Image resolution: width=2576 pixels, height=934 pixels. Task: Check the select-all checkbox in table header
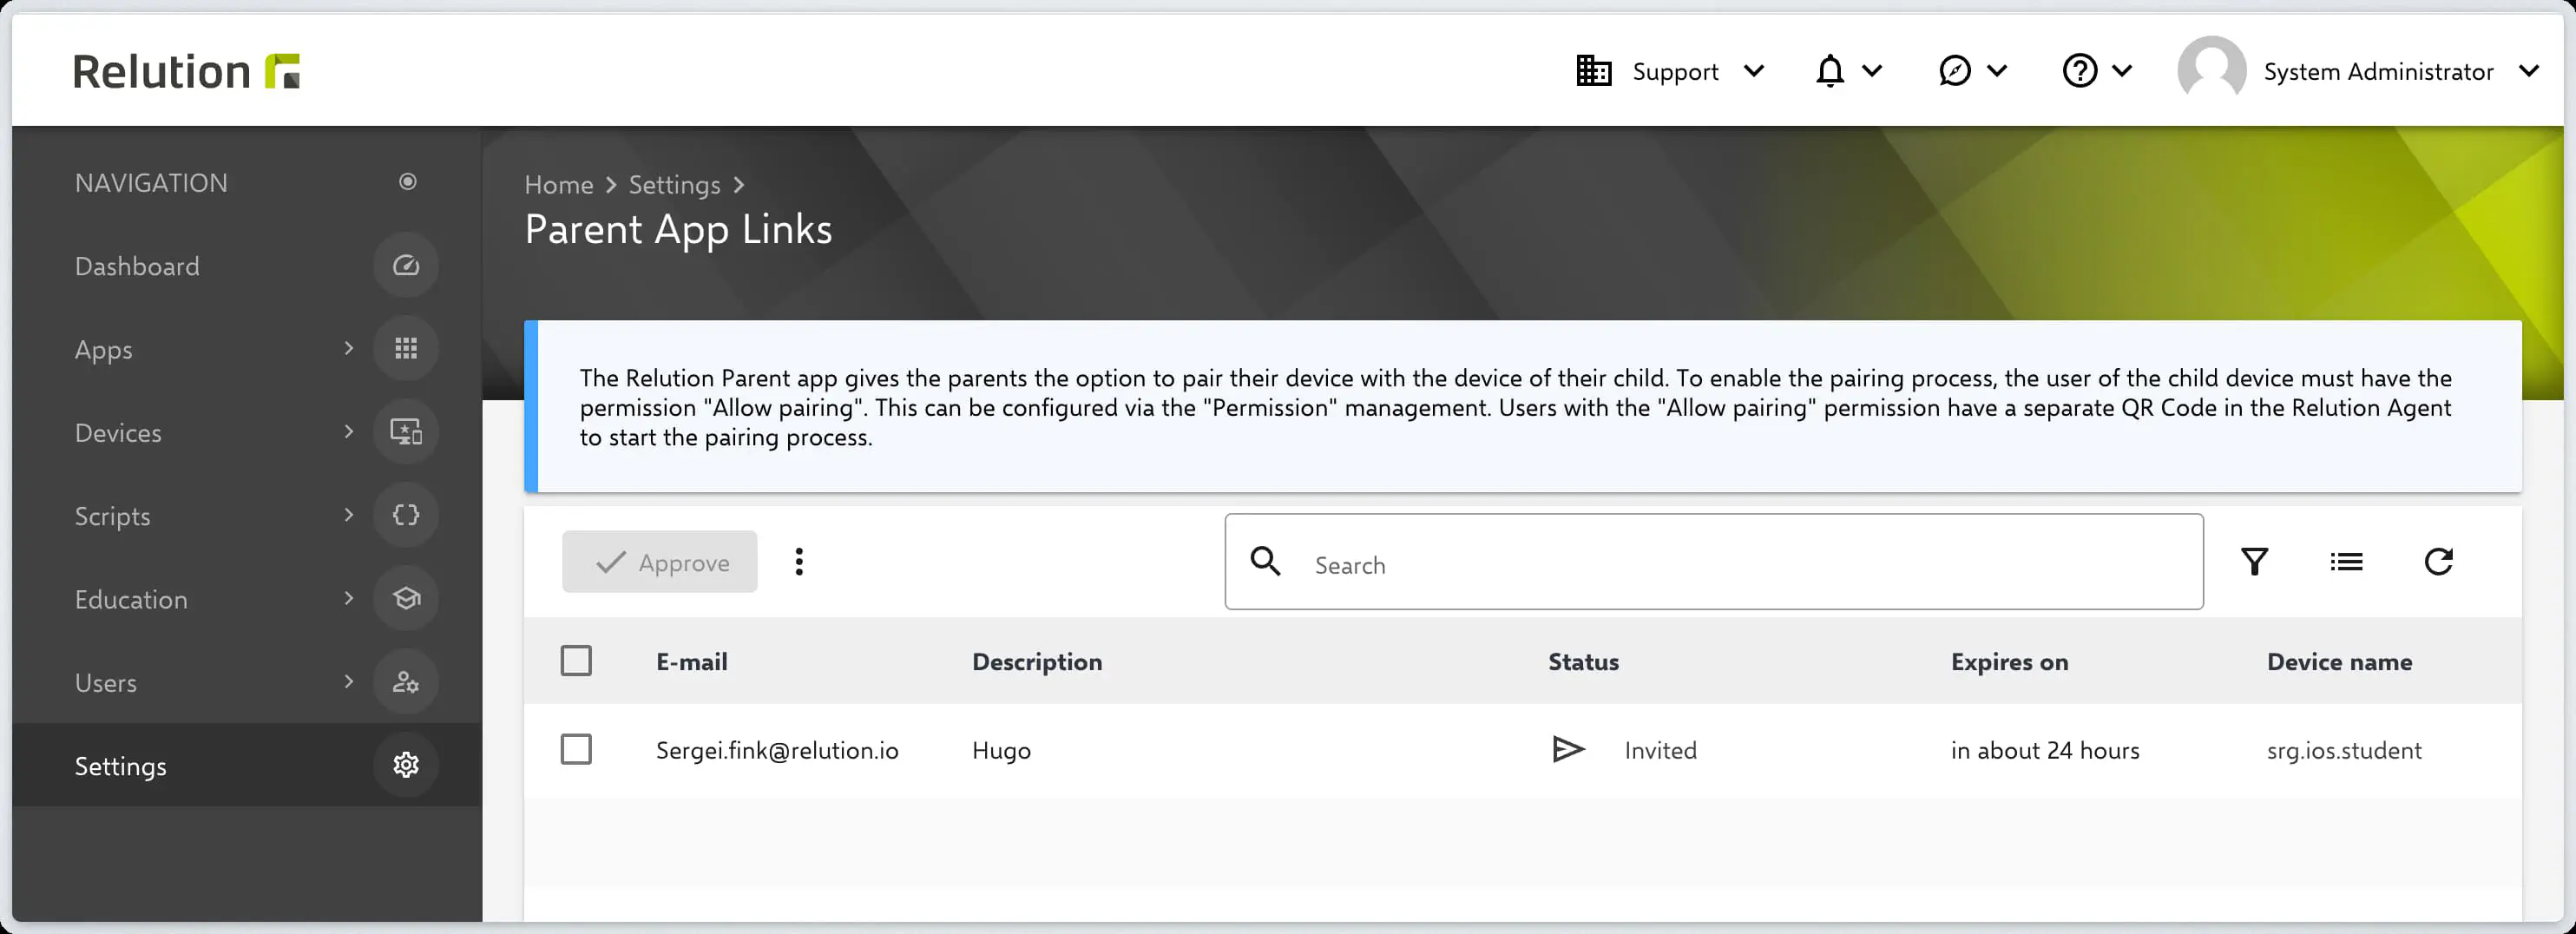point(576,661)
